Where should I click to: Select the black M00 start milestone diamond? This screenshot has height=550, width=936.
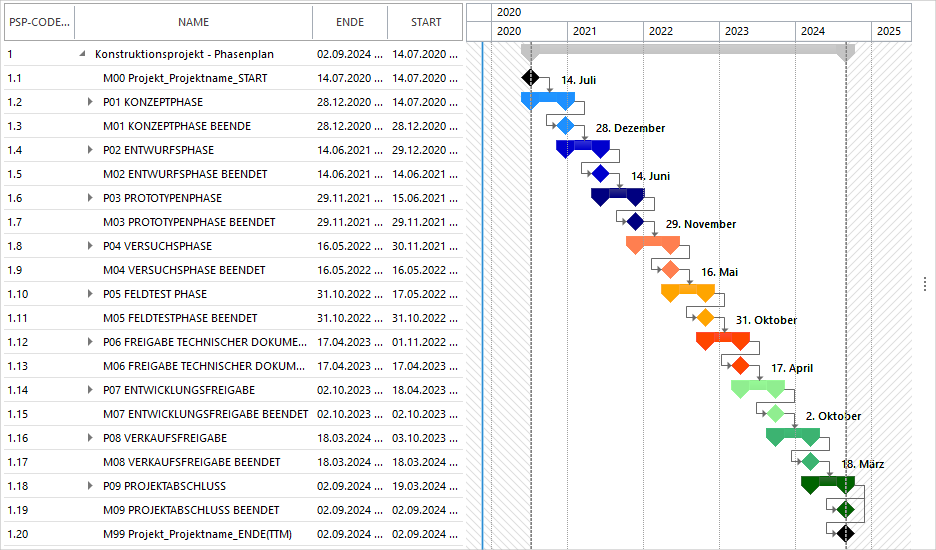pos(530,78)
